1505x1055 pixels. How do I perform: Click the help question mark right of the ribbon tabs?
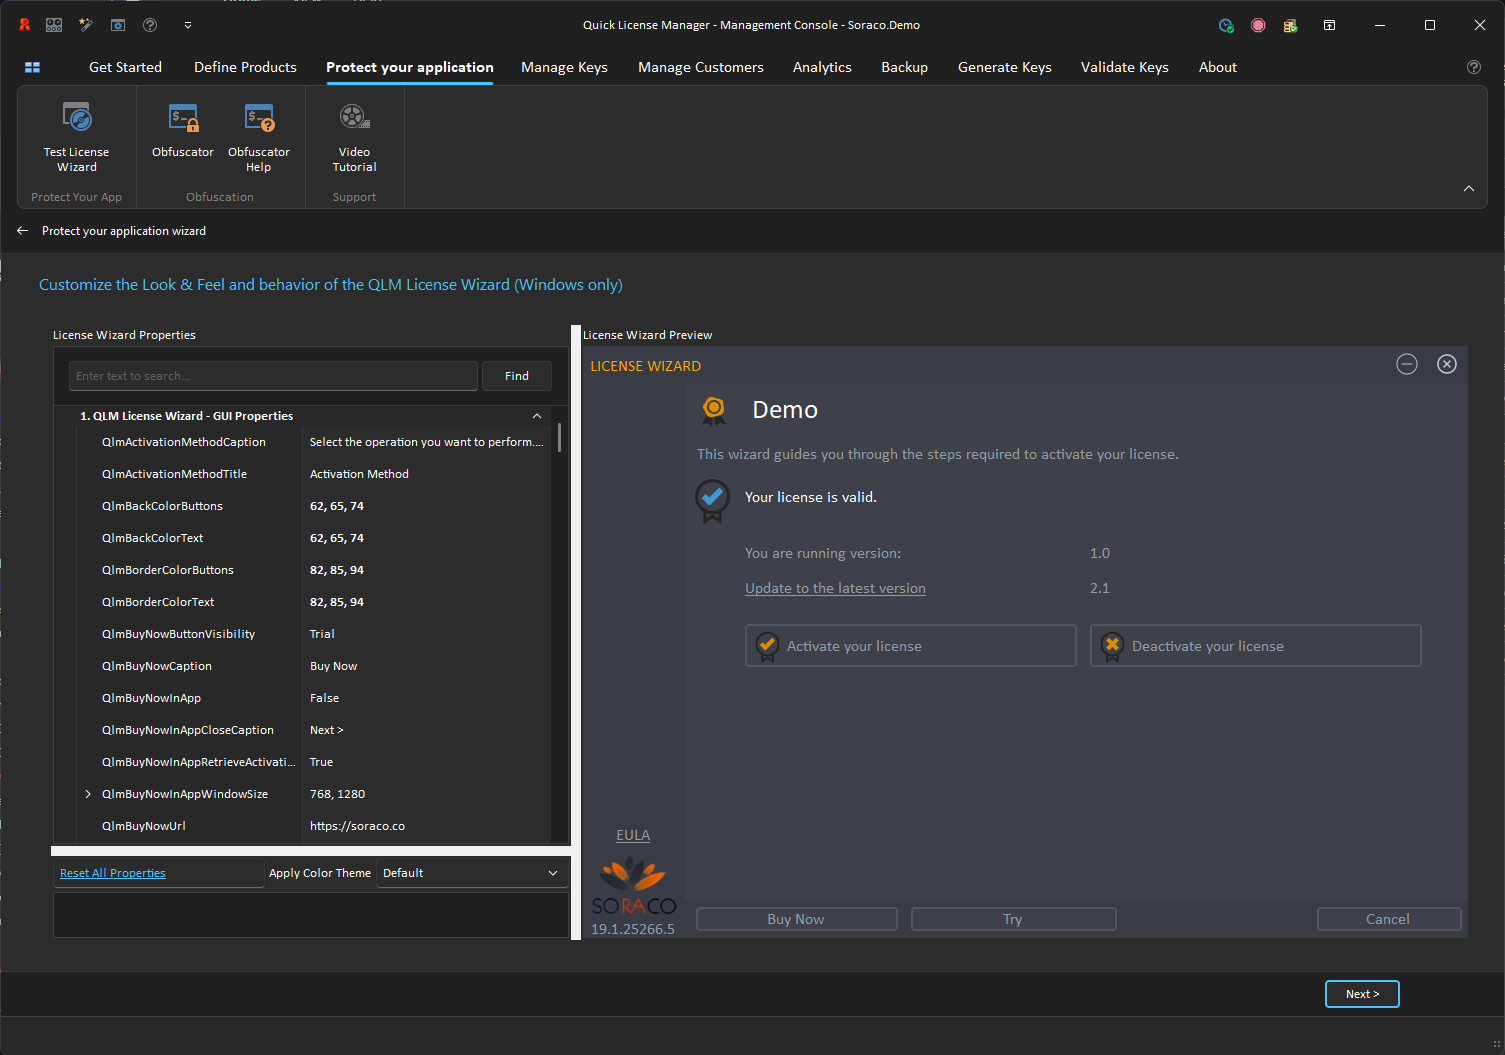[x=1473, y=67]
